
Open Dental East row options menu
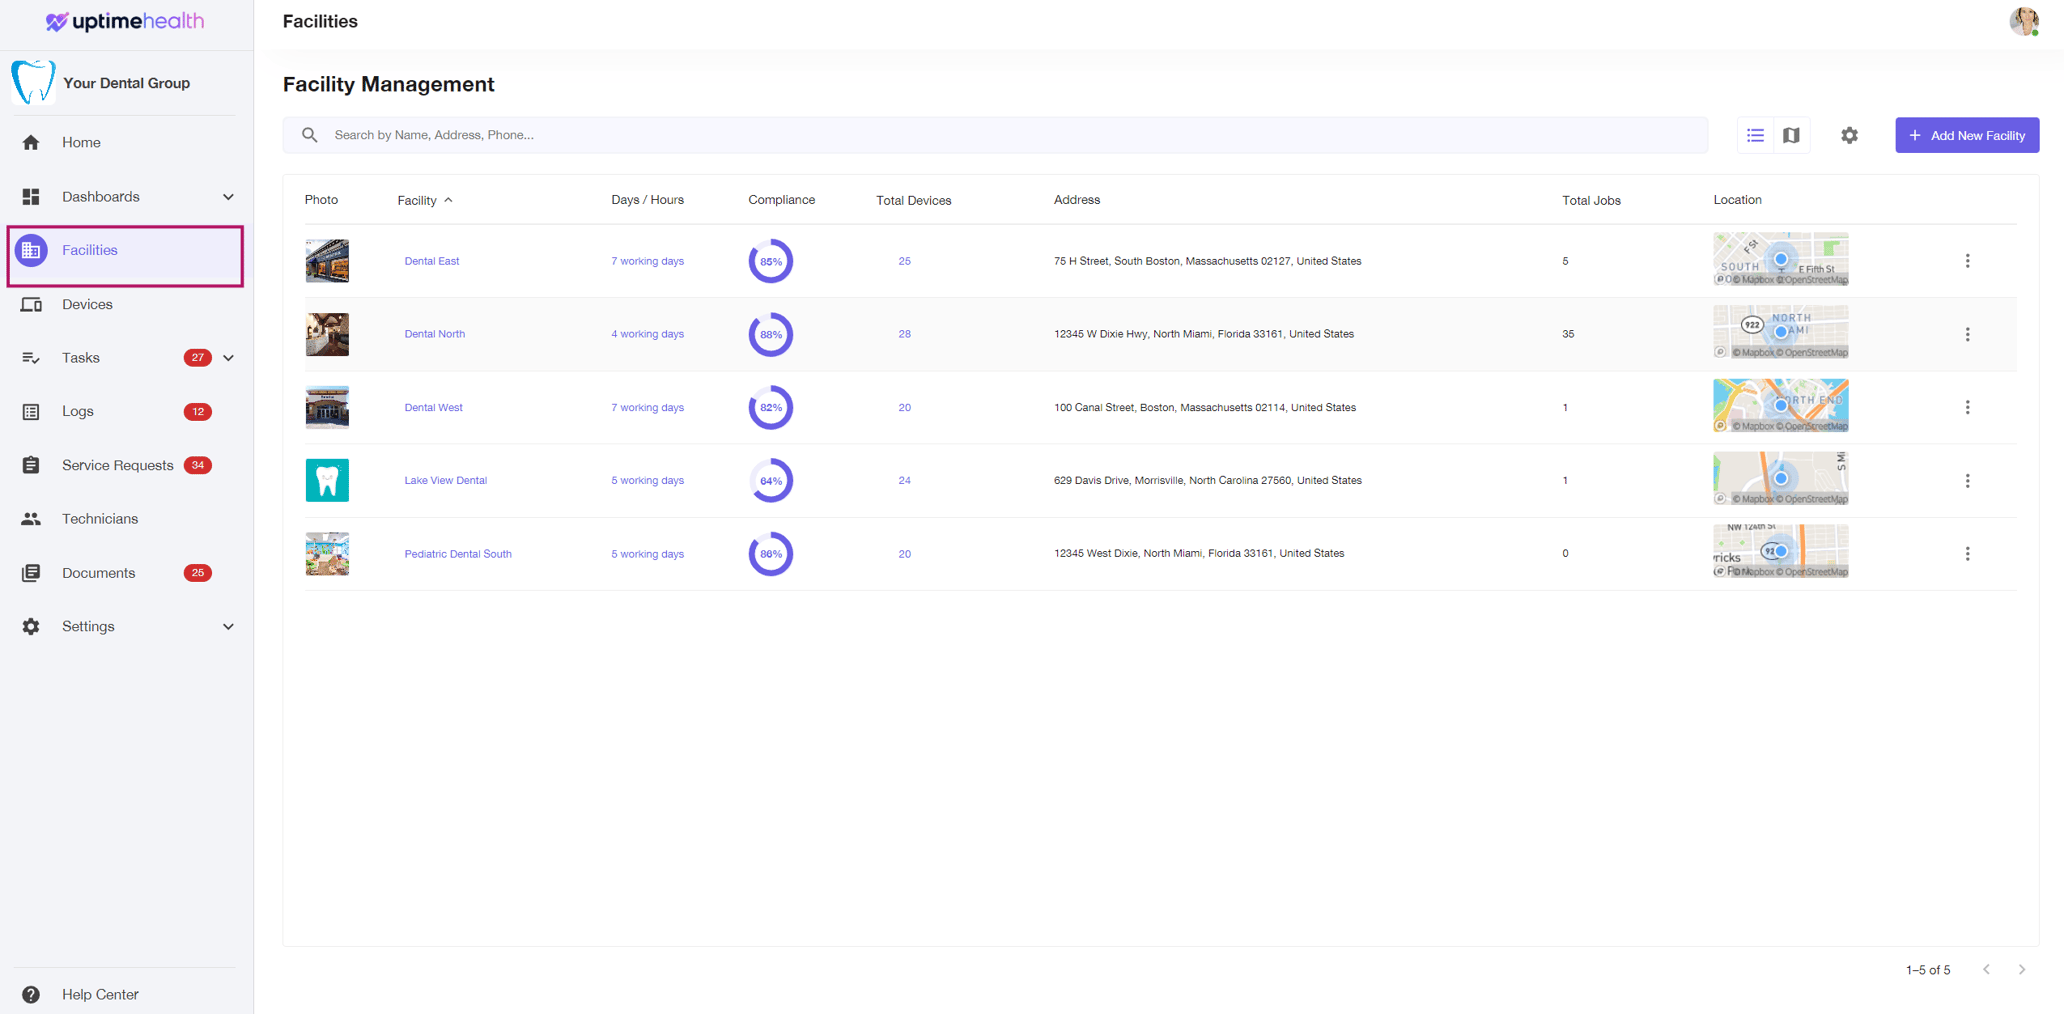1967,261
